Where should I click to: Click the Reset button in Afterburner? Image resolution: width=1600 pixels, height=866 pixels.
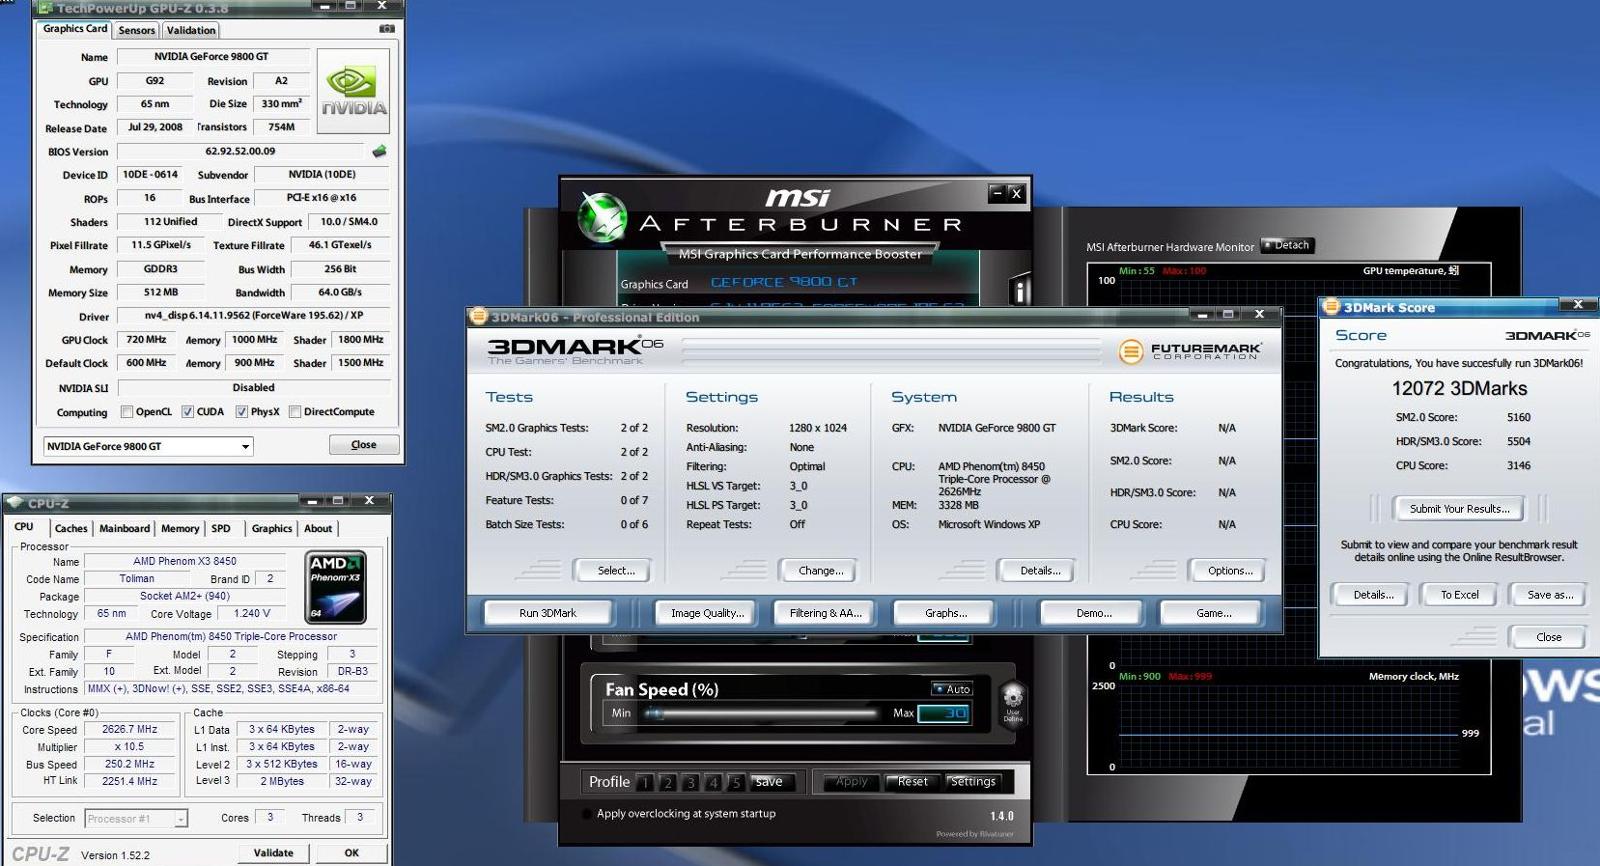click(x=912, y=782)
